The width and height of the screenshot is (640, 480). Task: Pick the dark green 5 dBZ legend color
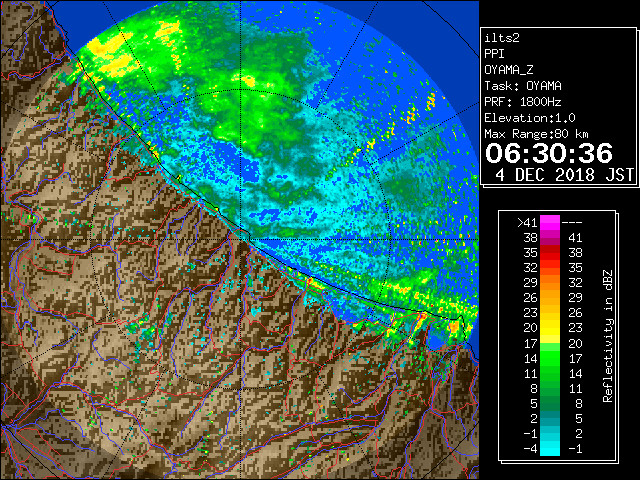[550, 403]
